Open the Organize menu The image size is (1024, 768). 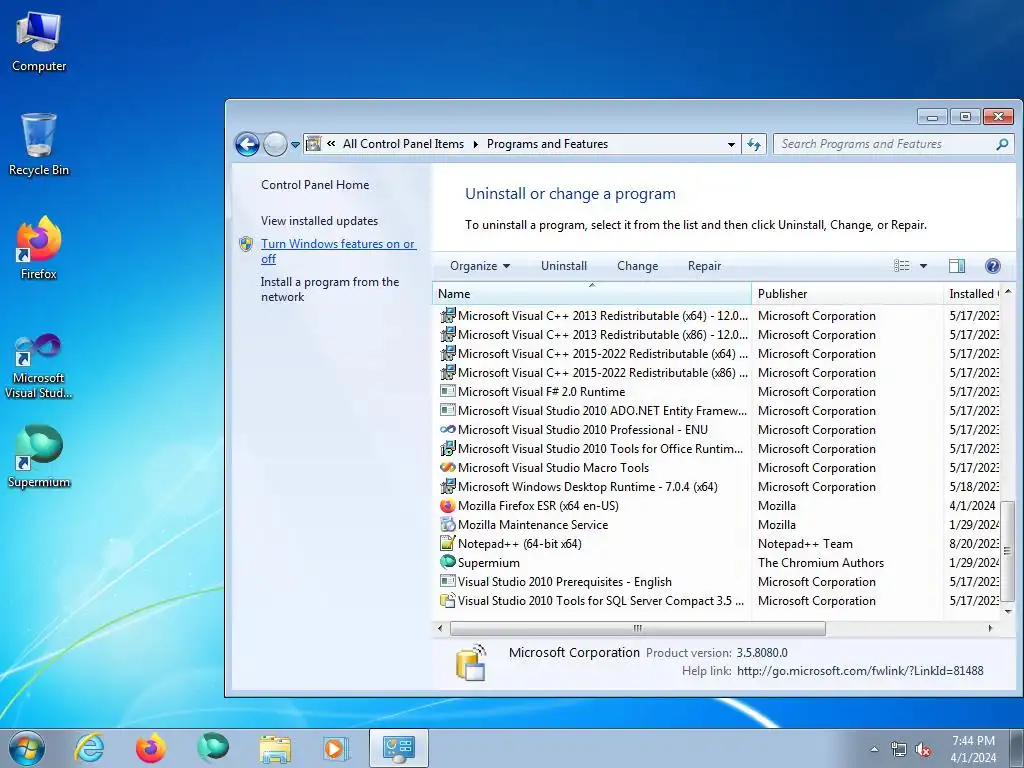480,266
